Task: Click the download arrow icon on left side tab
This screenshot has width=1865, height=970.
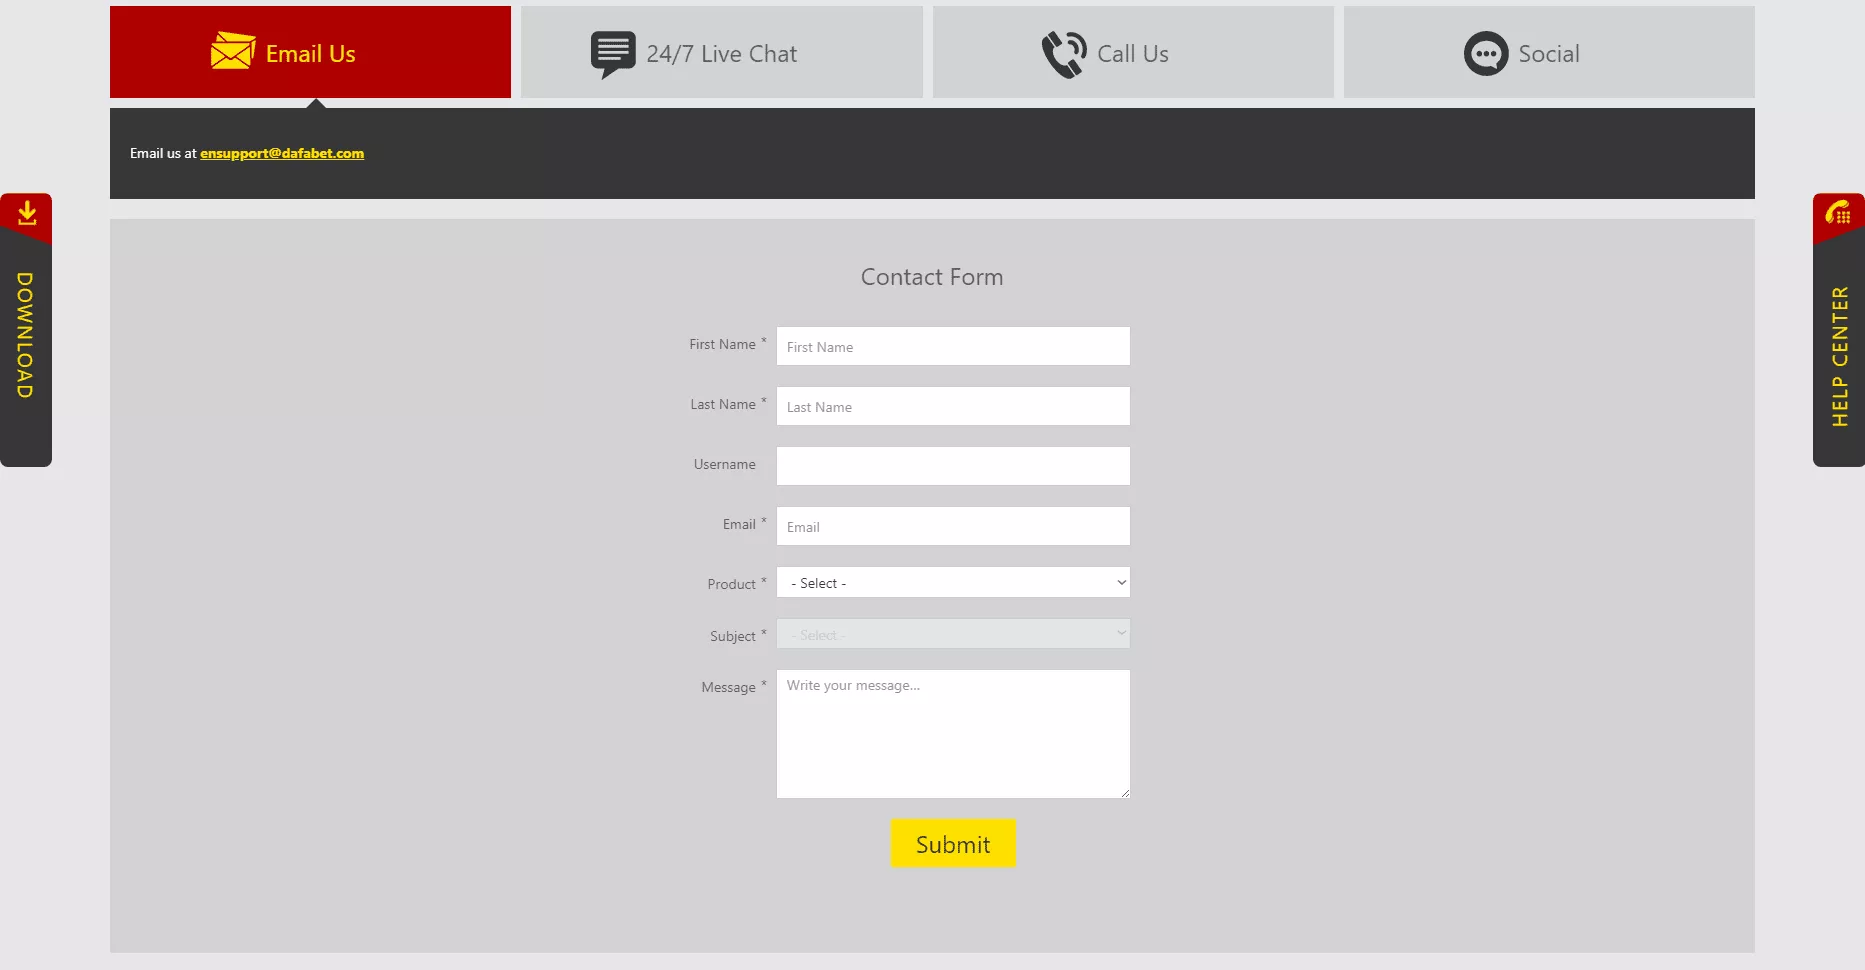Action: (27, 213)
